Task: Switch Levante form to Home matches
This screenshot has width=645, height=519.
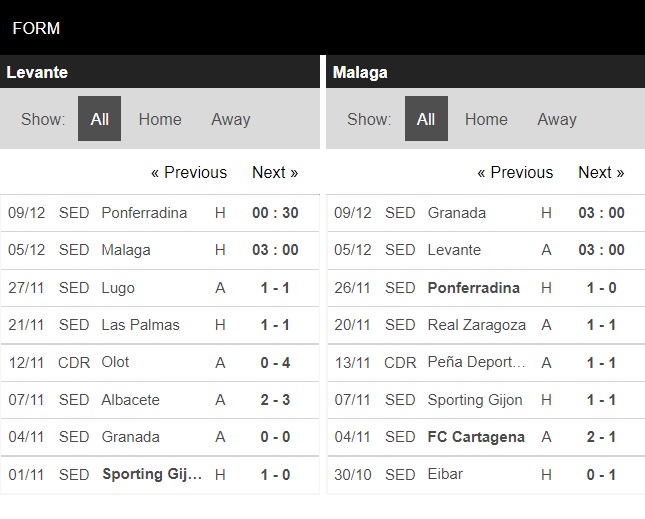Action: tap(160, 119)
